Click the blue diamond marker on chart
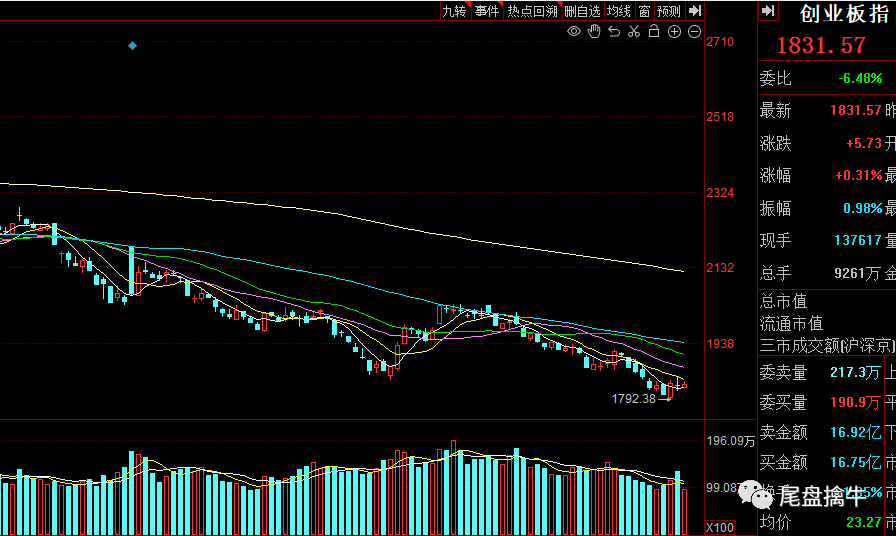This screenshot has height=536, width=896. tap(132, 45)
